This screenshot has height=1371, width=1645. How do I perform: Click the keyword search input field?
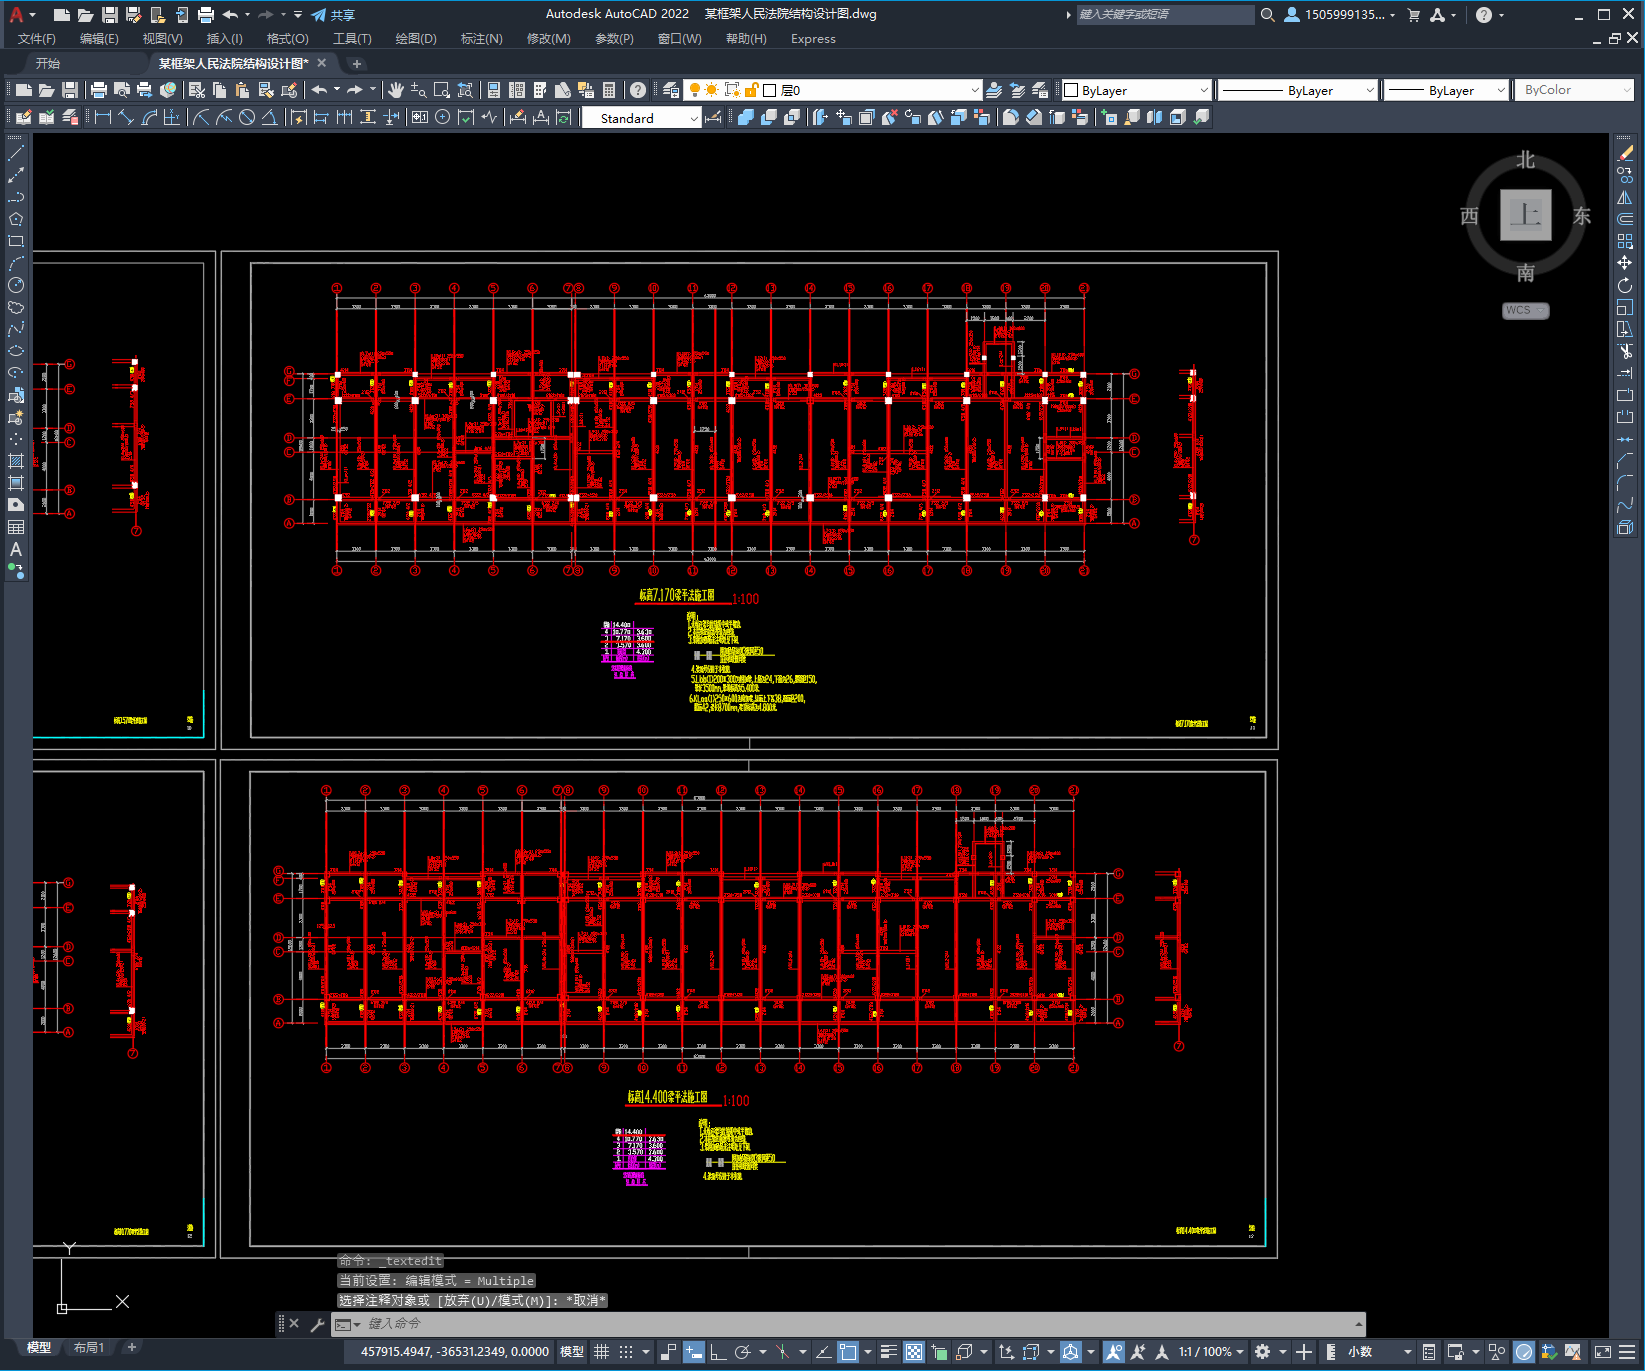click(1165, 15)
